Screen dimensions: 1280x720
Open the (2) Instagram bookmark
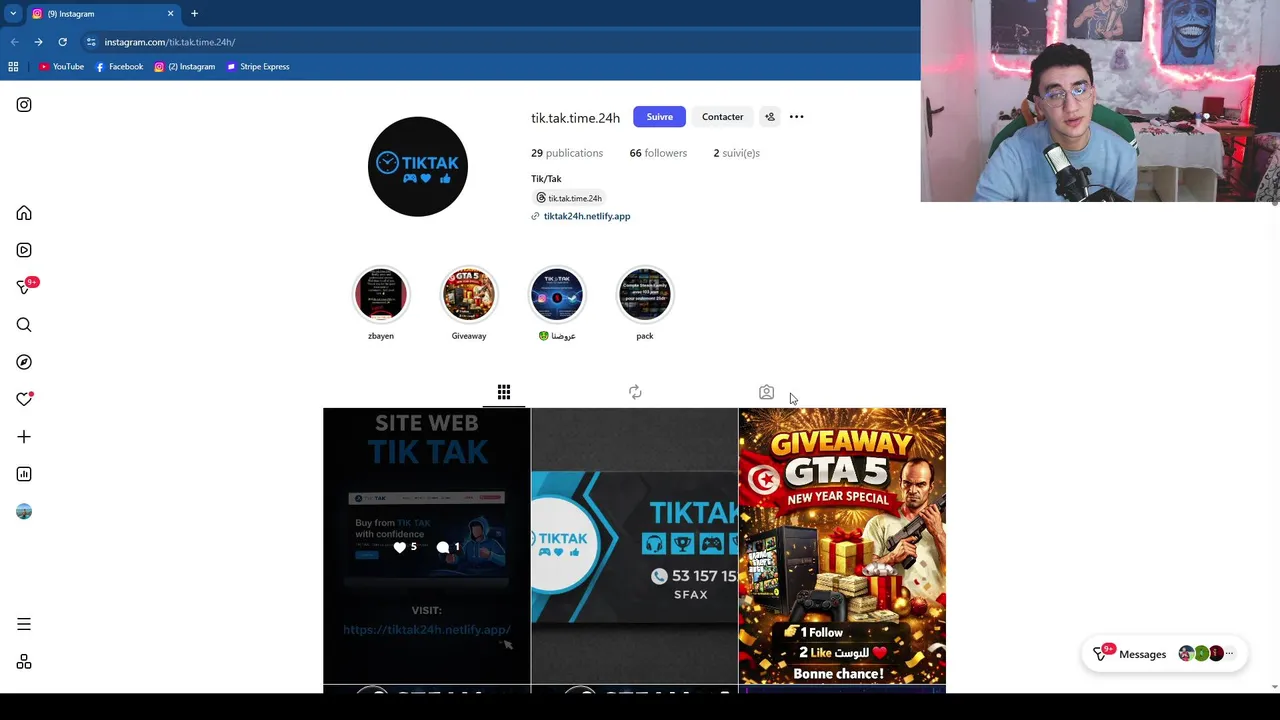click(185, 67)
